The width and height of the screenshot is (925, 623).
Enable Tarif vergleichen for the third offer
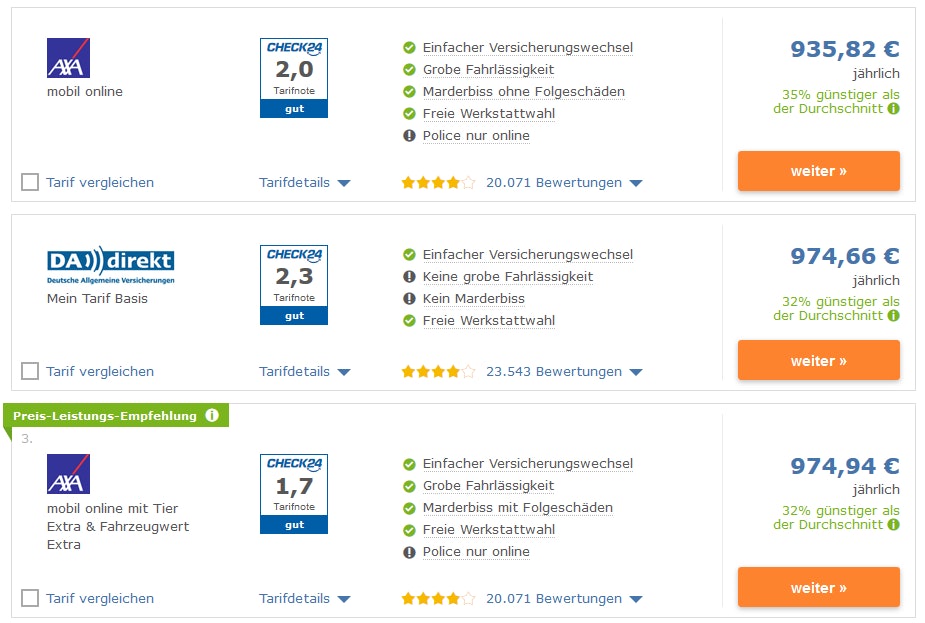(x=30, y=598)
